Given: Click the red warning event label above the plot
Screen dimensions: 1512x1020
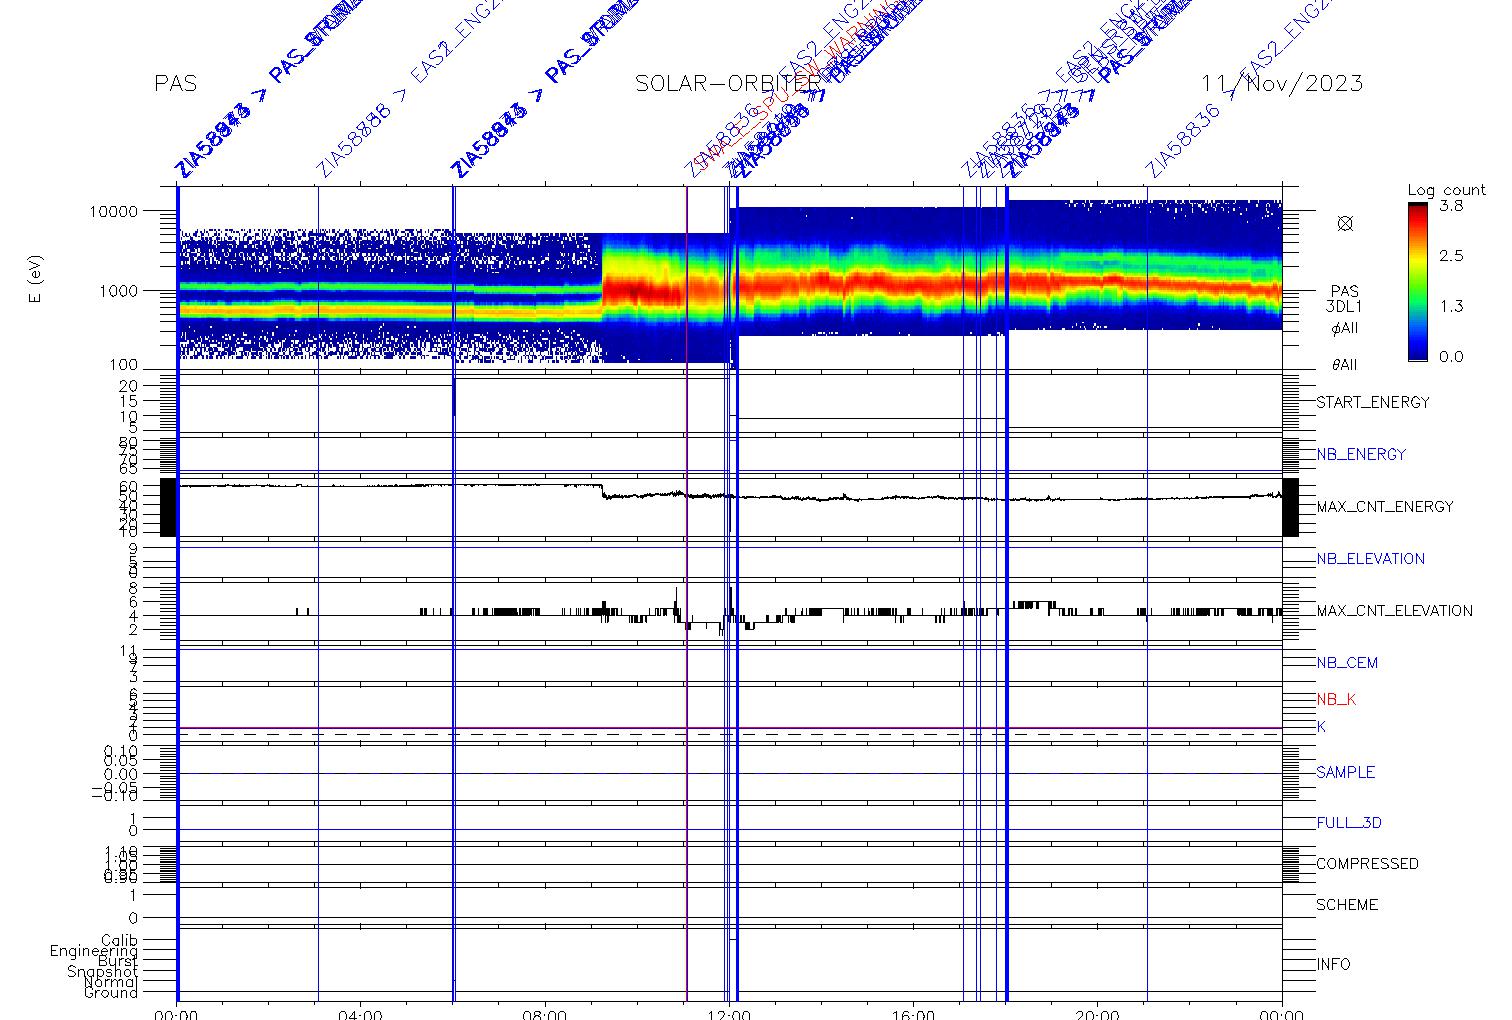Looking at the screenshot, I should pos(800,85).
